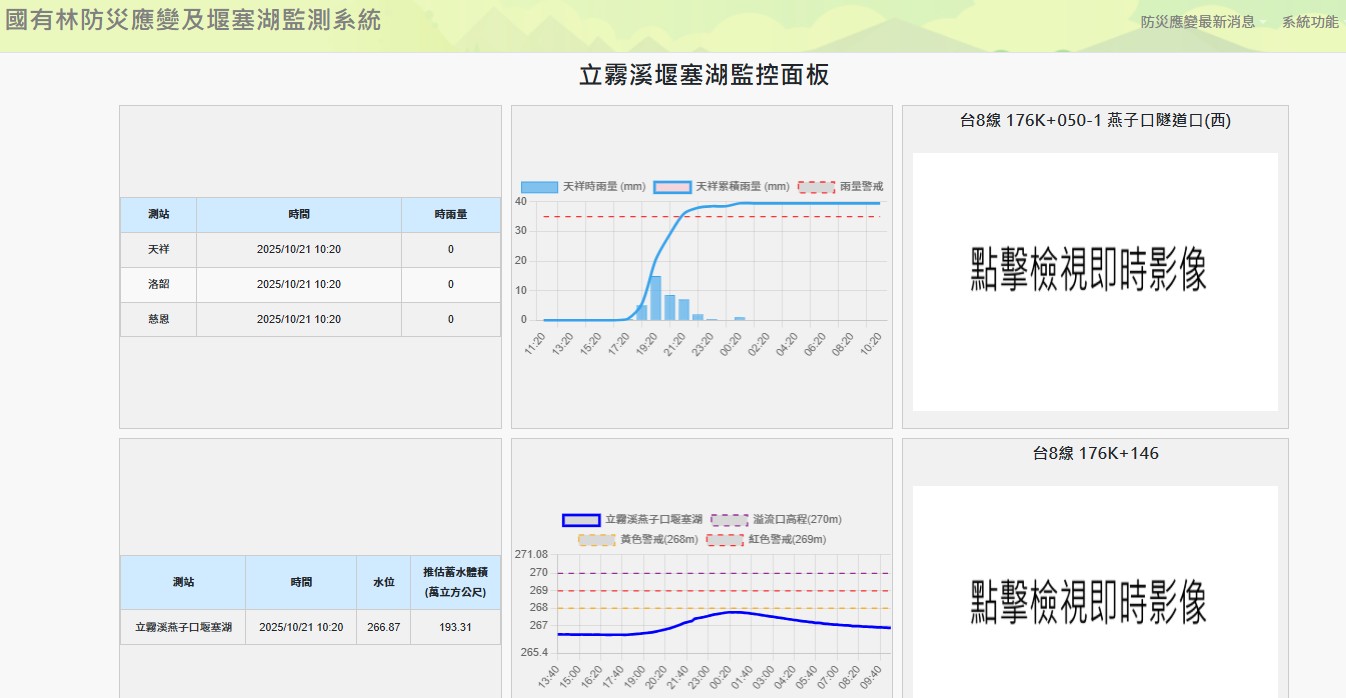
Task: Click the 黃色警戒(268m) legend swatch
Action: [x=596, y=540]
